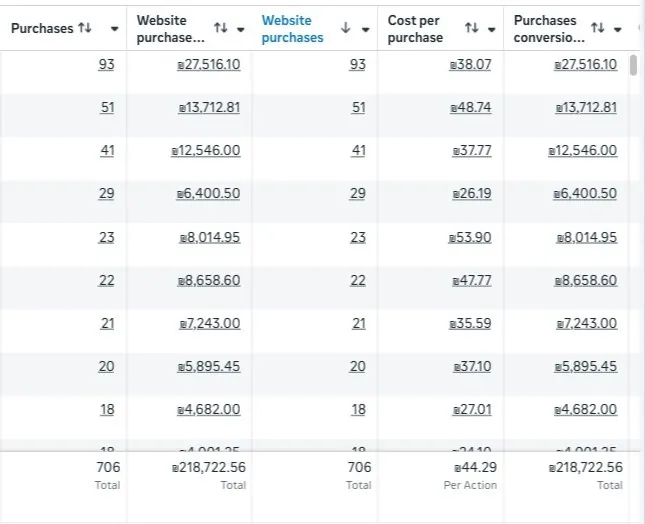Screen dimensions: 645x524
Task: Open website purchase value ₪13,712.81 second column
Action: [x=209, y=108]
